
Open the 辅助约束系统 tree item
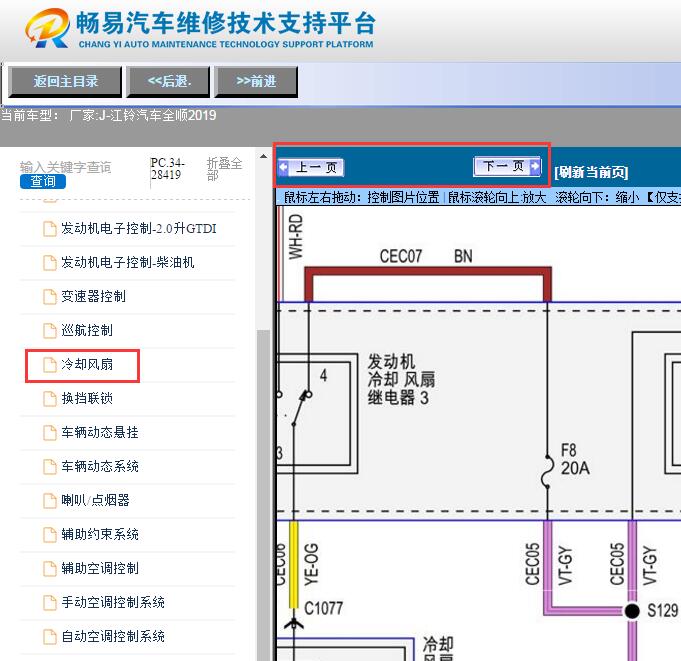(100, 534)
